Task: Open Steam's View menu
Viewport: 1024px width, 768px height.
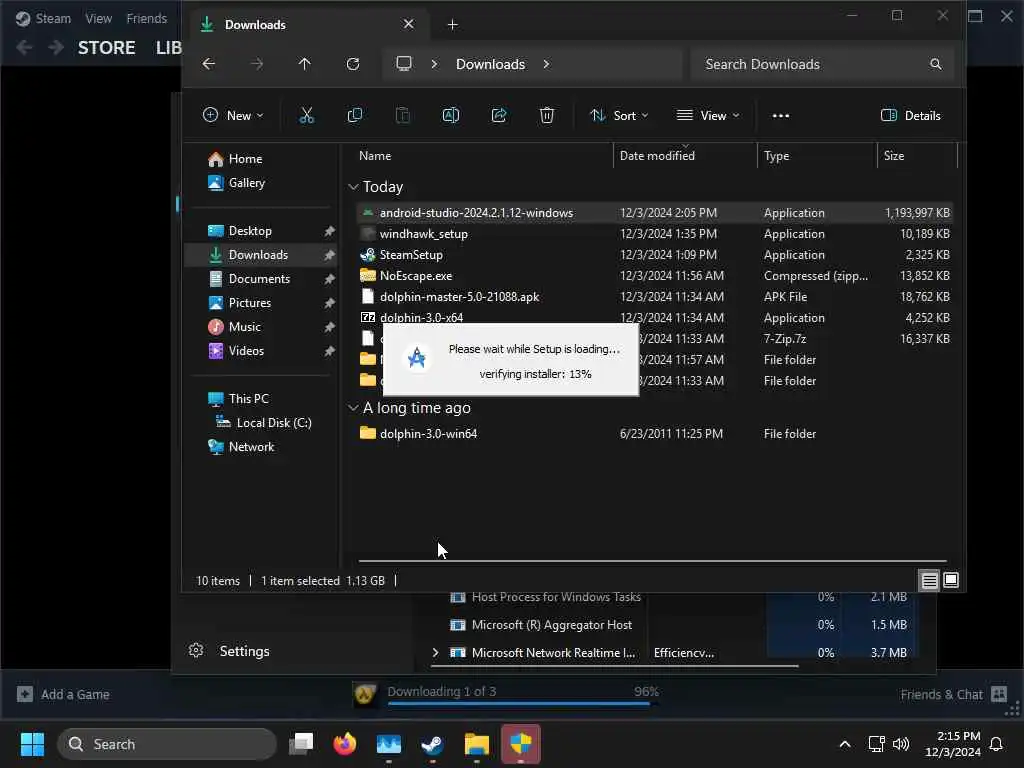Action: (x=99, y=18)
